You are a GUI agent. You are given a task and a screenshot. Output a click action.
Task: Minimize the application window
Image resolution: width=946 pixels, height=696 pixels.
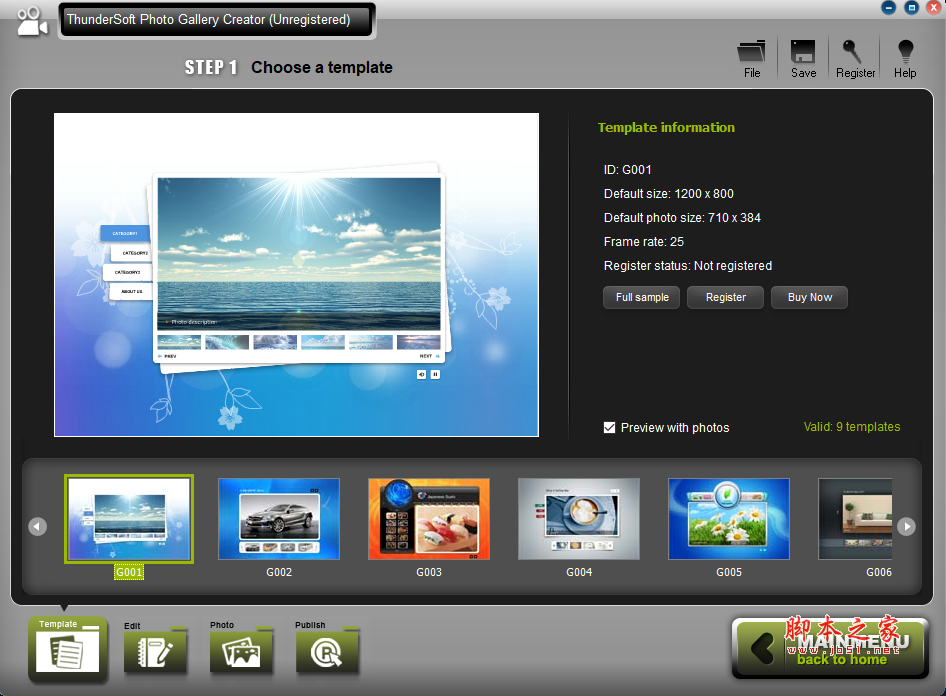tap(888, 8)
